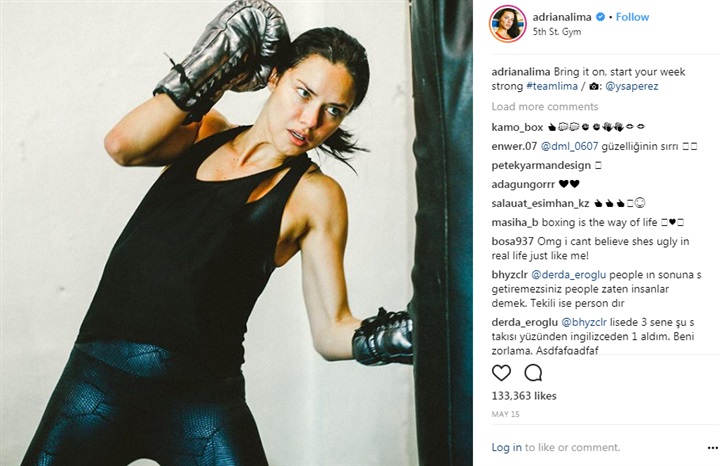Viewport: 720px width, 466px height.
Task: Open the @dml_0607 mention
Action: (x=569, y=146)
